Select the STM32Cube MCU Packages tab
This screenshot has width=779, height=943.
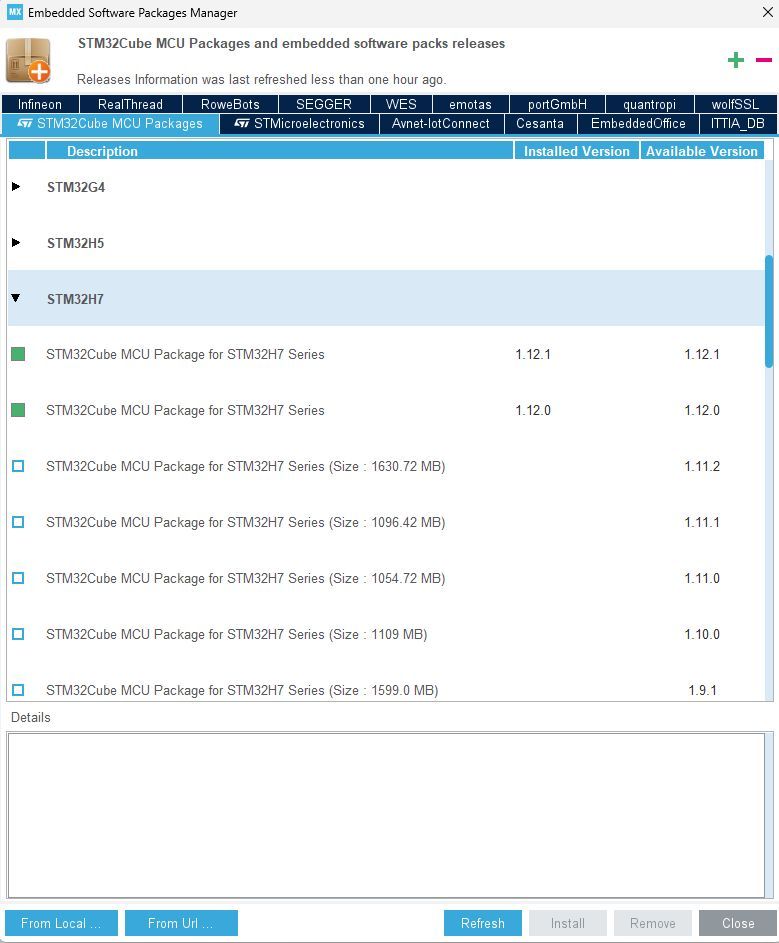[111, 123]
